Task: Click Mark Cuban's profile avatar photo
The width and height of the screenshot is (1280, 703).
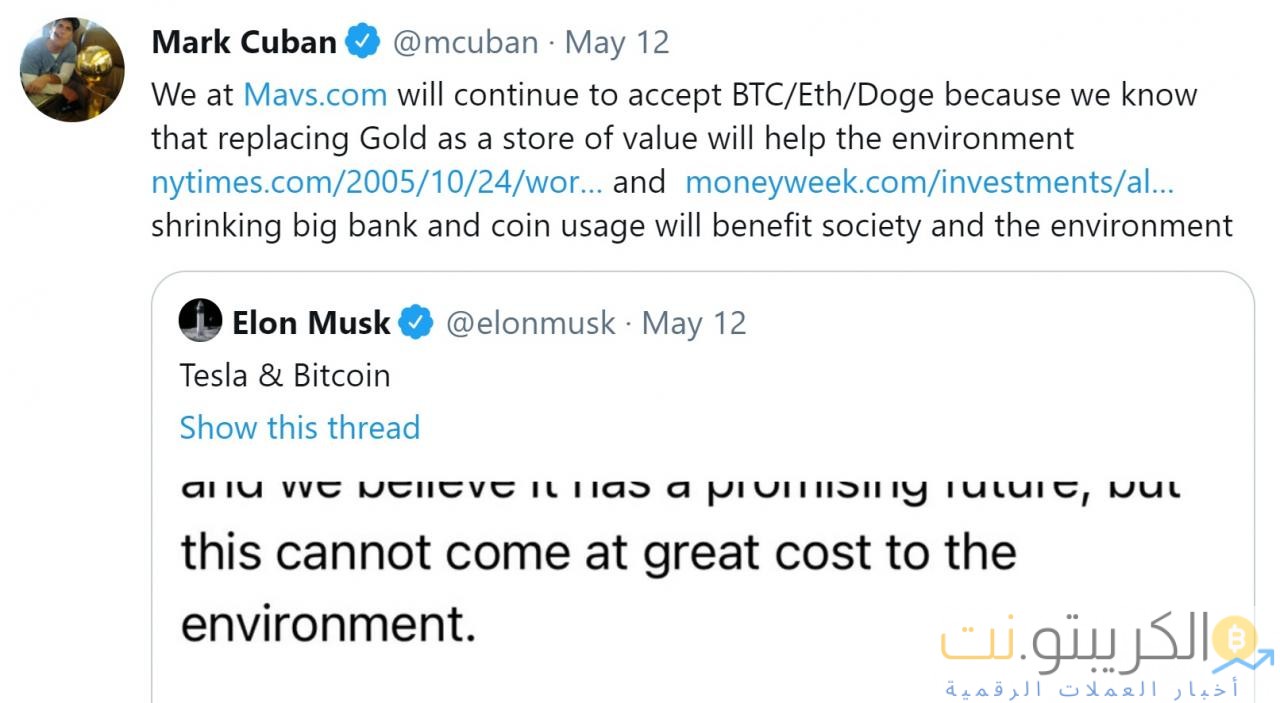Action: [72, 70]
